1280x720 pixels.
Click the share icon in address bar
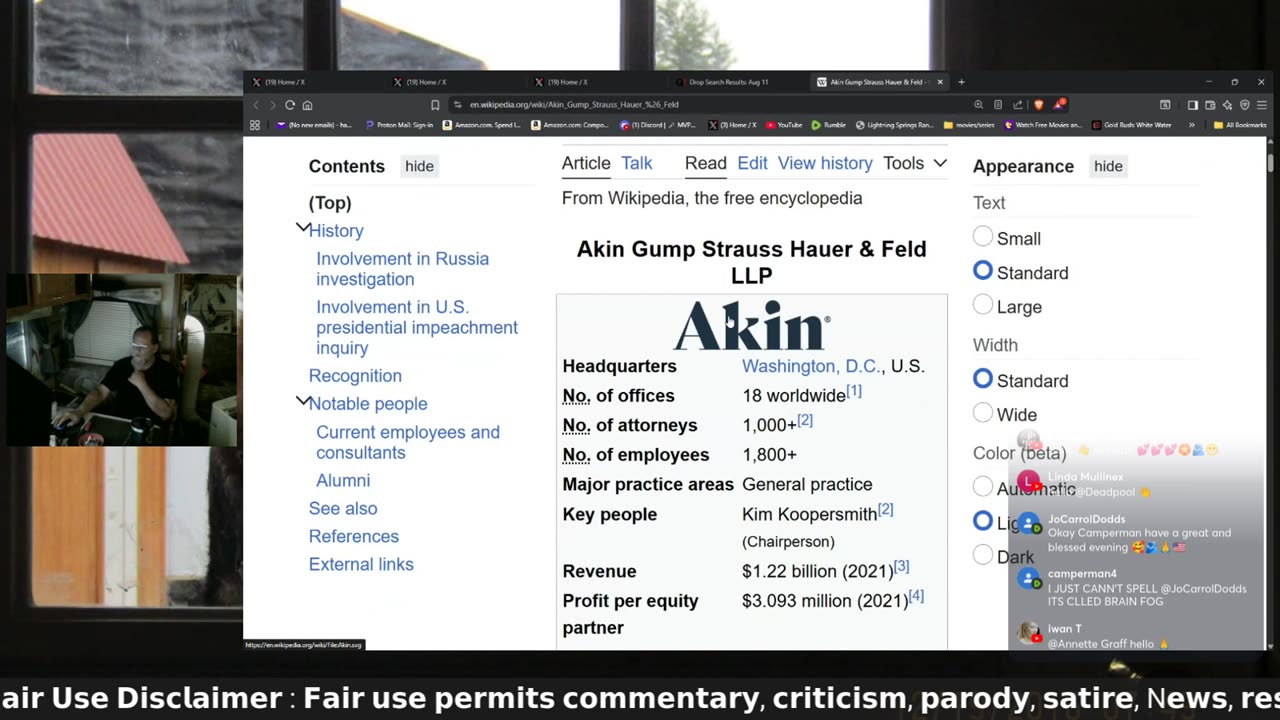[x=1018, y=105]
